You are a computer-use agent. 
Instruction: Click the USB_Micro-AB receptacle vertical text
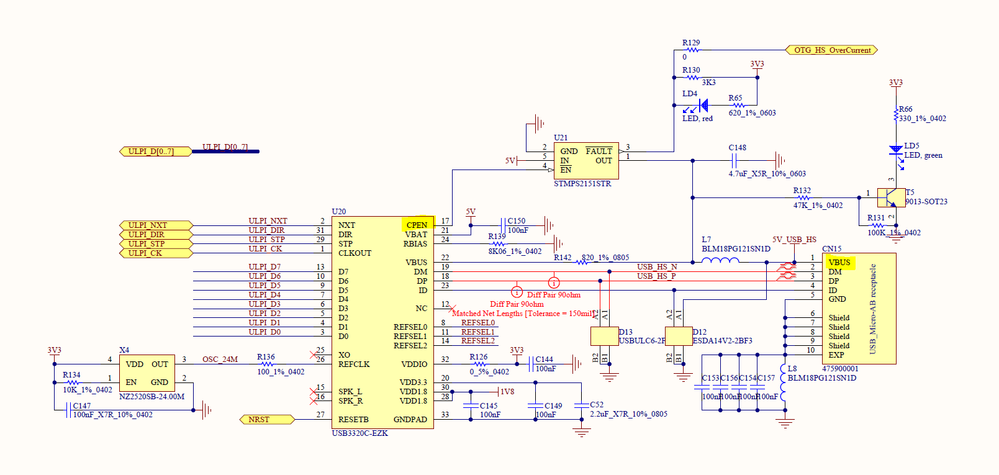pyautogui.click(x=872, y=309)
